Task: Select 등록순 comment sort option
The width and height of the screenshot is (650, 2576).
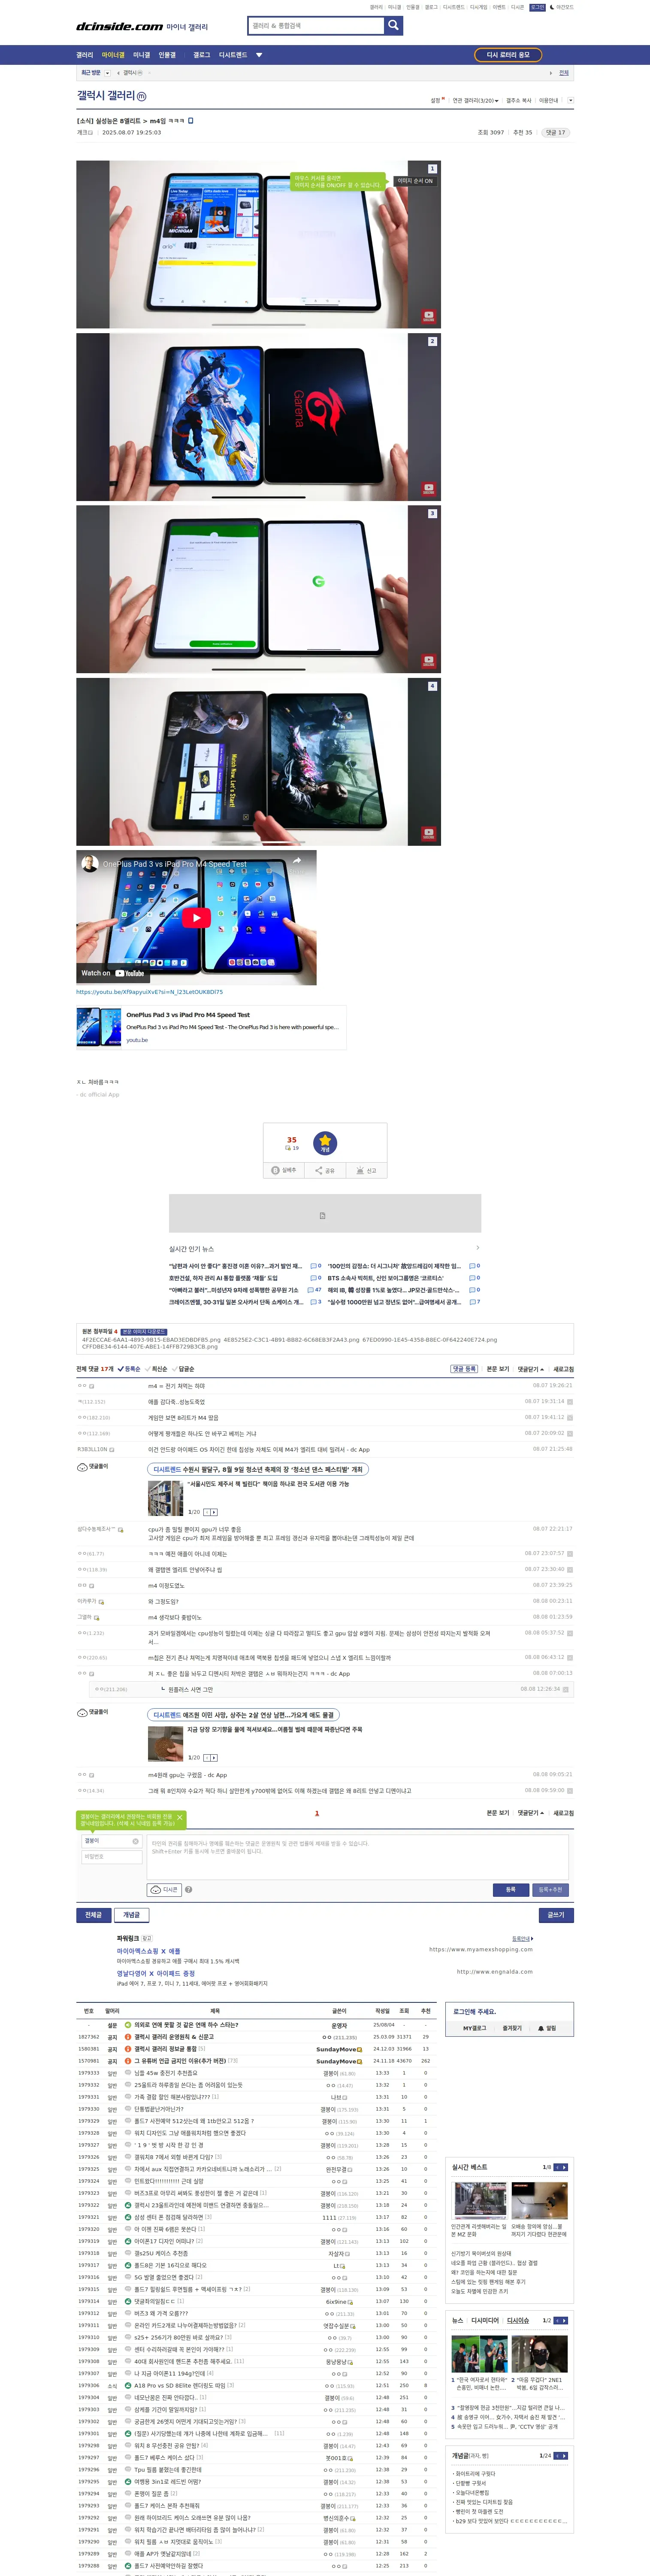Action: point(129,1369)
